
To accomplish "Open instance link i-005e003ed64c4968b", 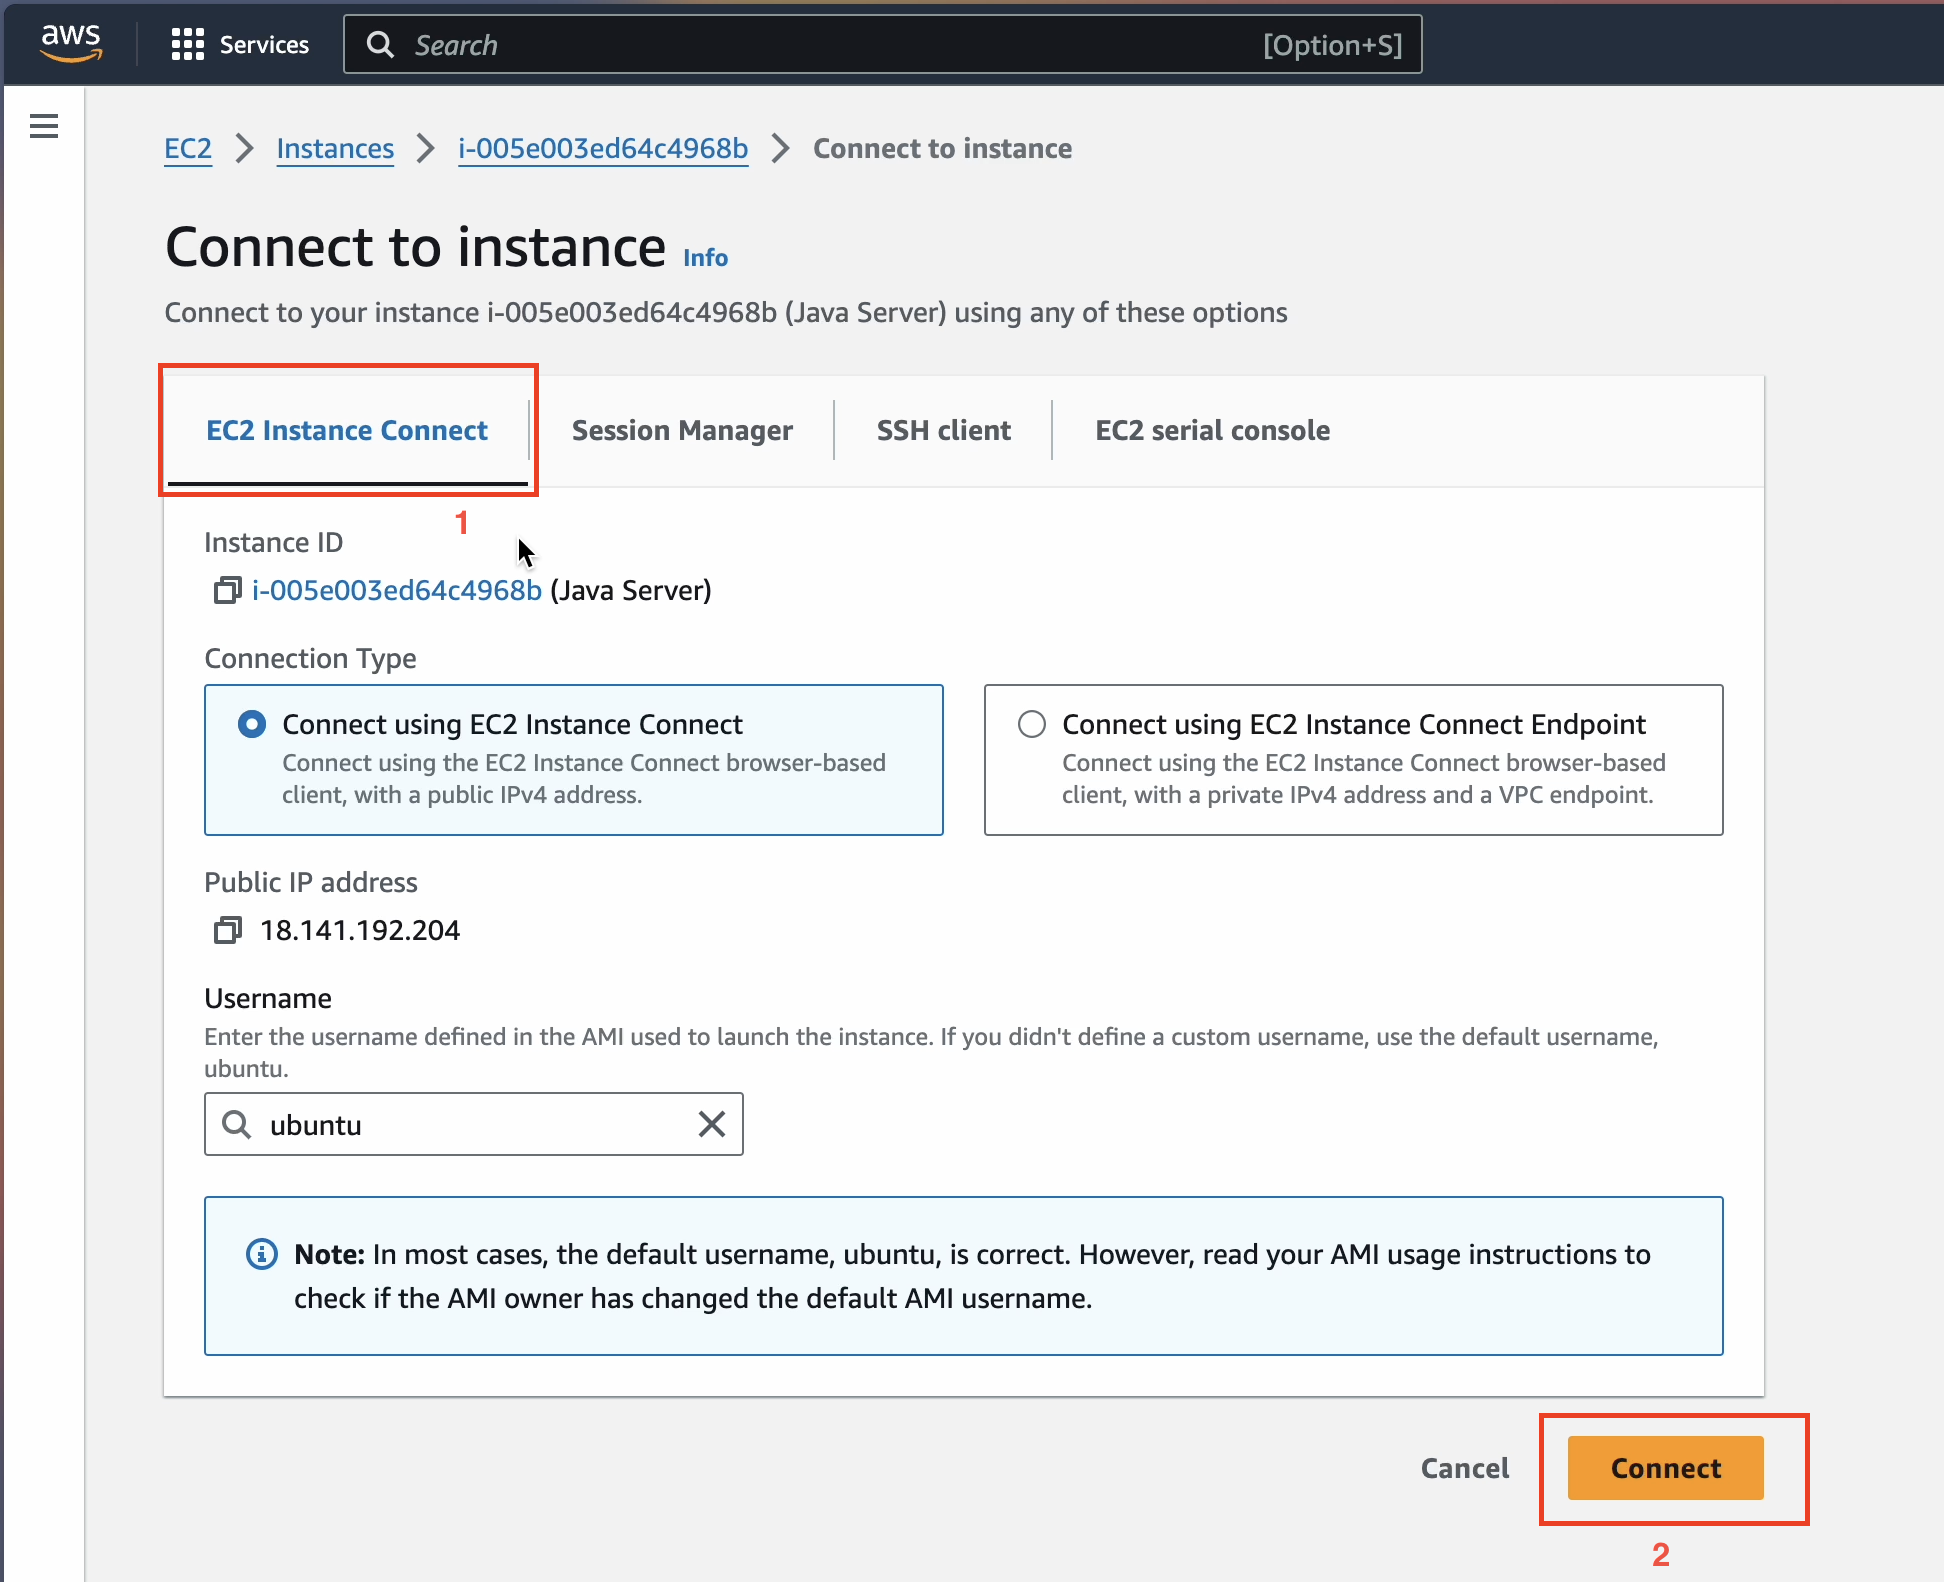I will pyautogui.click(x=602, y=148).
